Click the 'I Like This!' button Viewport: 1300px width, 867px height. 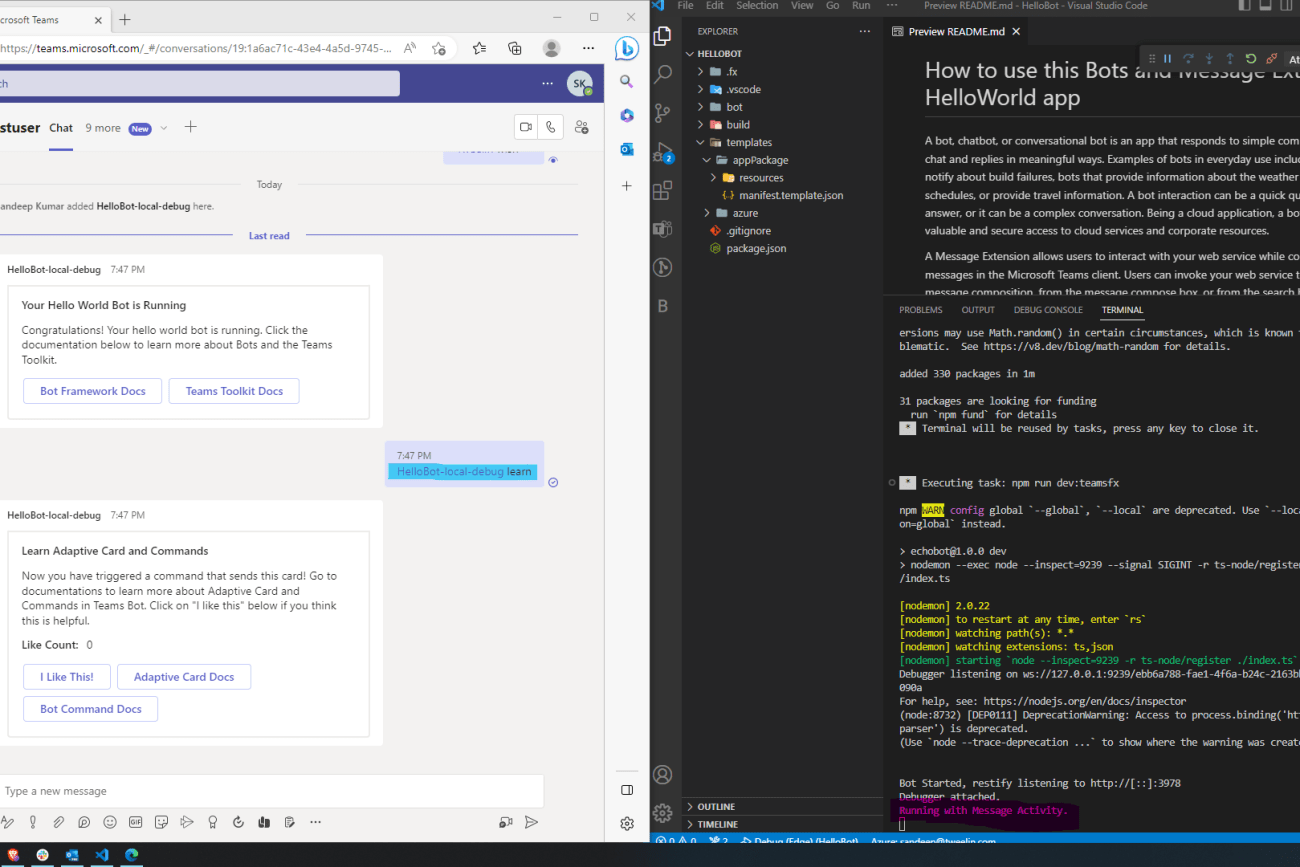[67, 677]
